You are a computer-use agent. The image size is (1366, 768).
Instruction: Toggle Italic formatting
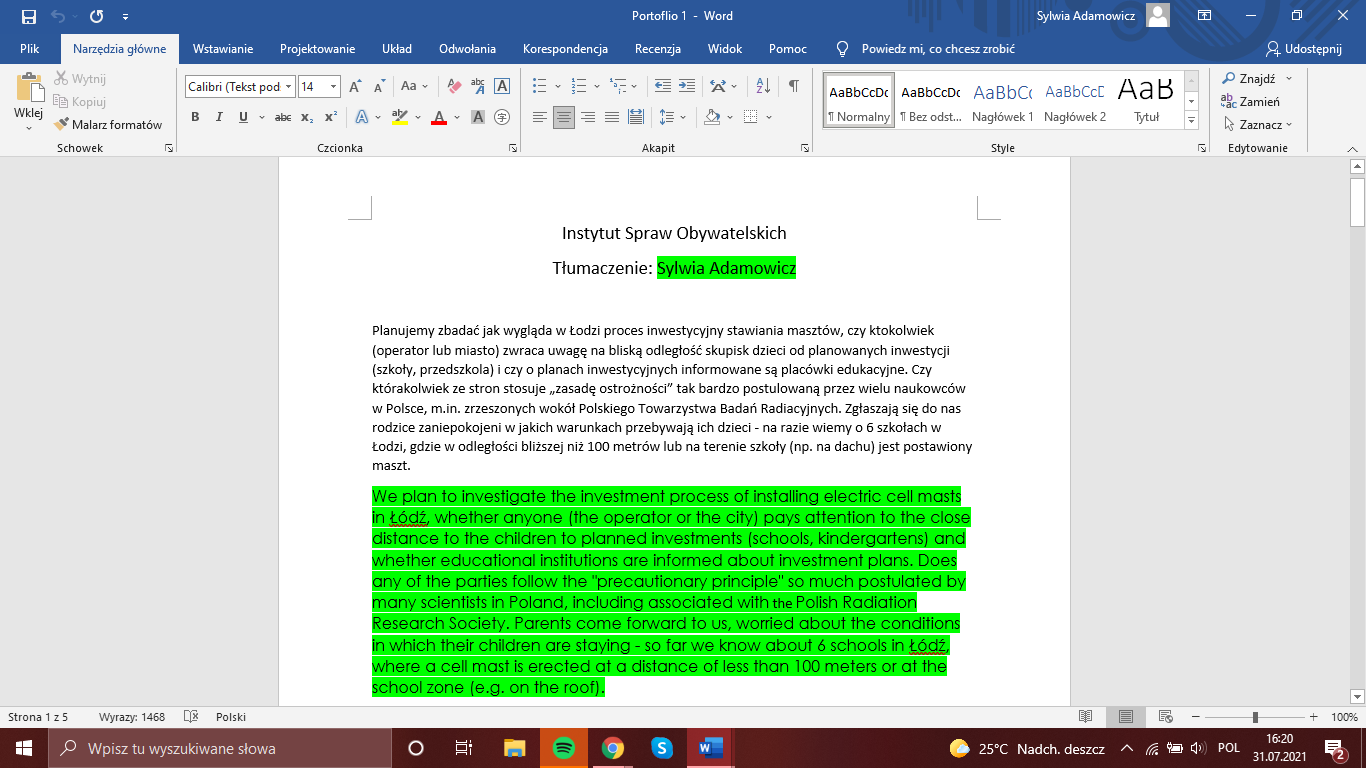[219, 117]
